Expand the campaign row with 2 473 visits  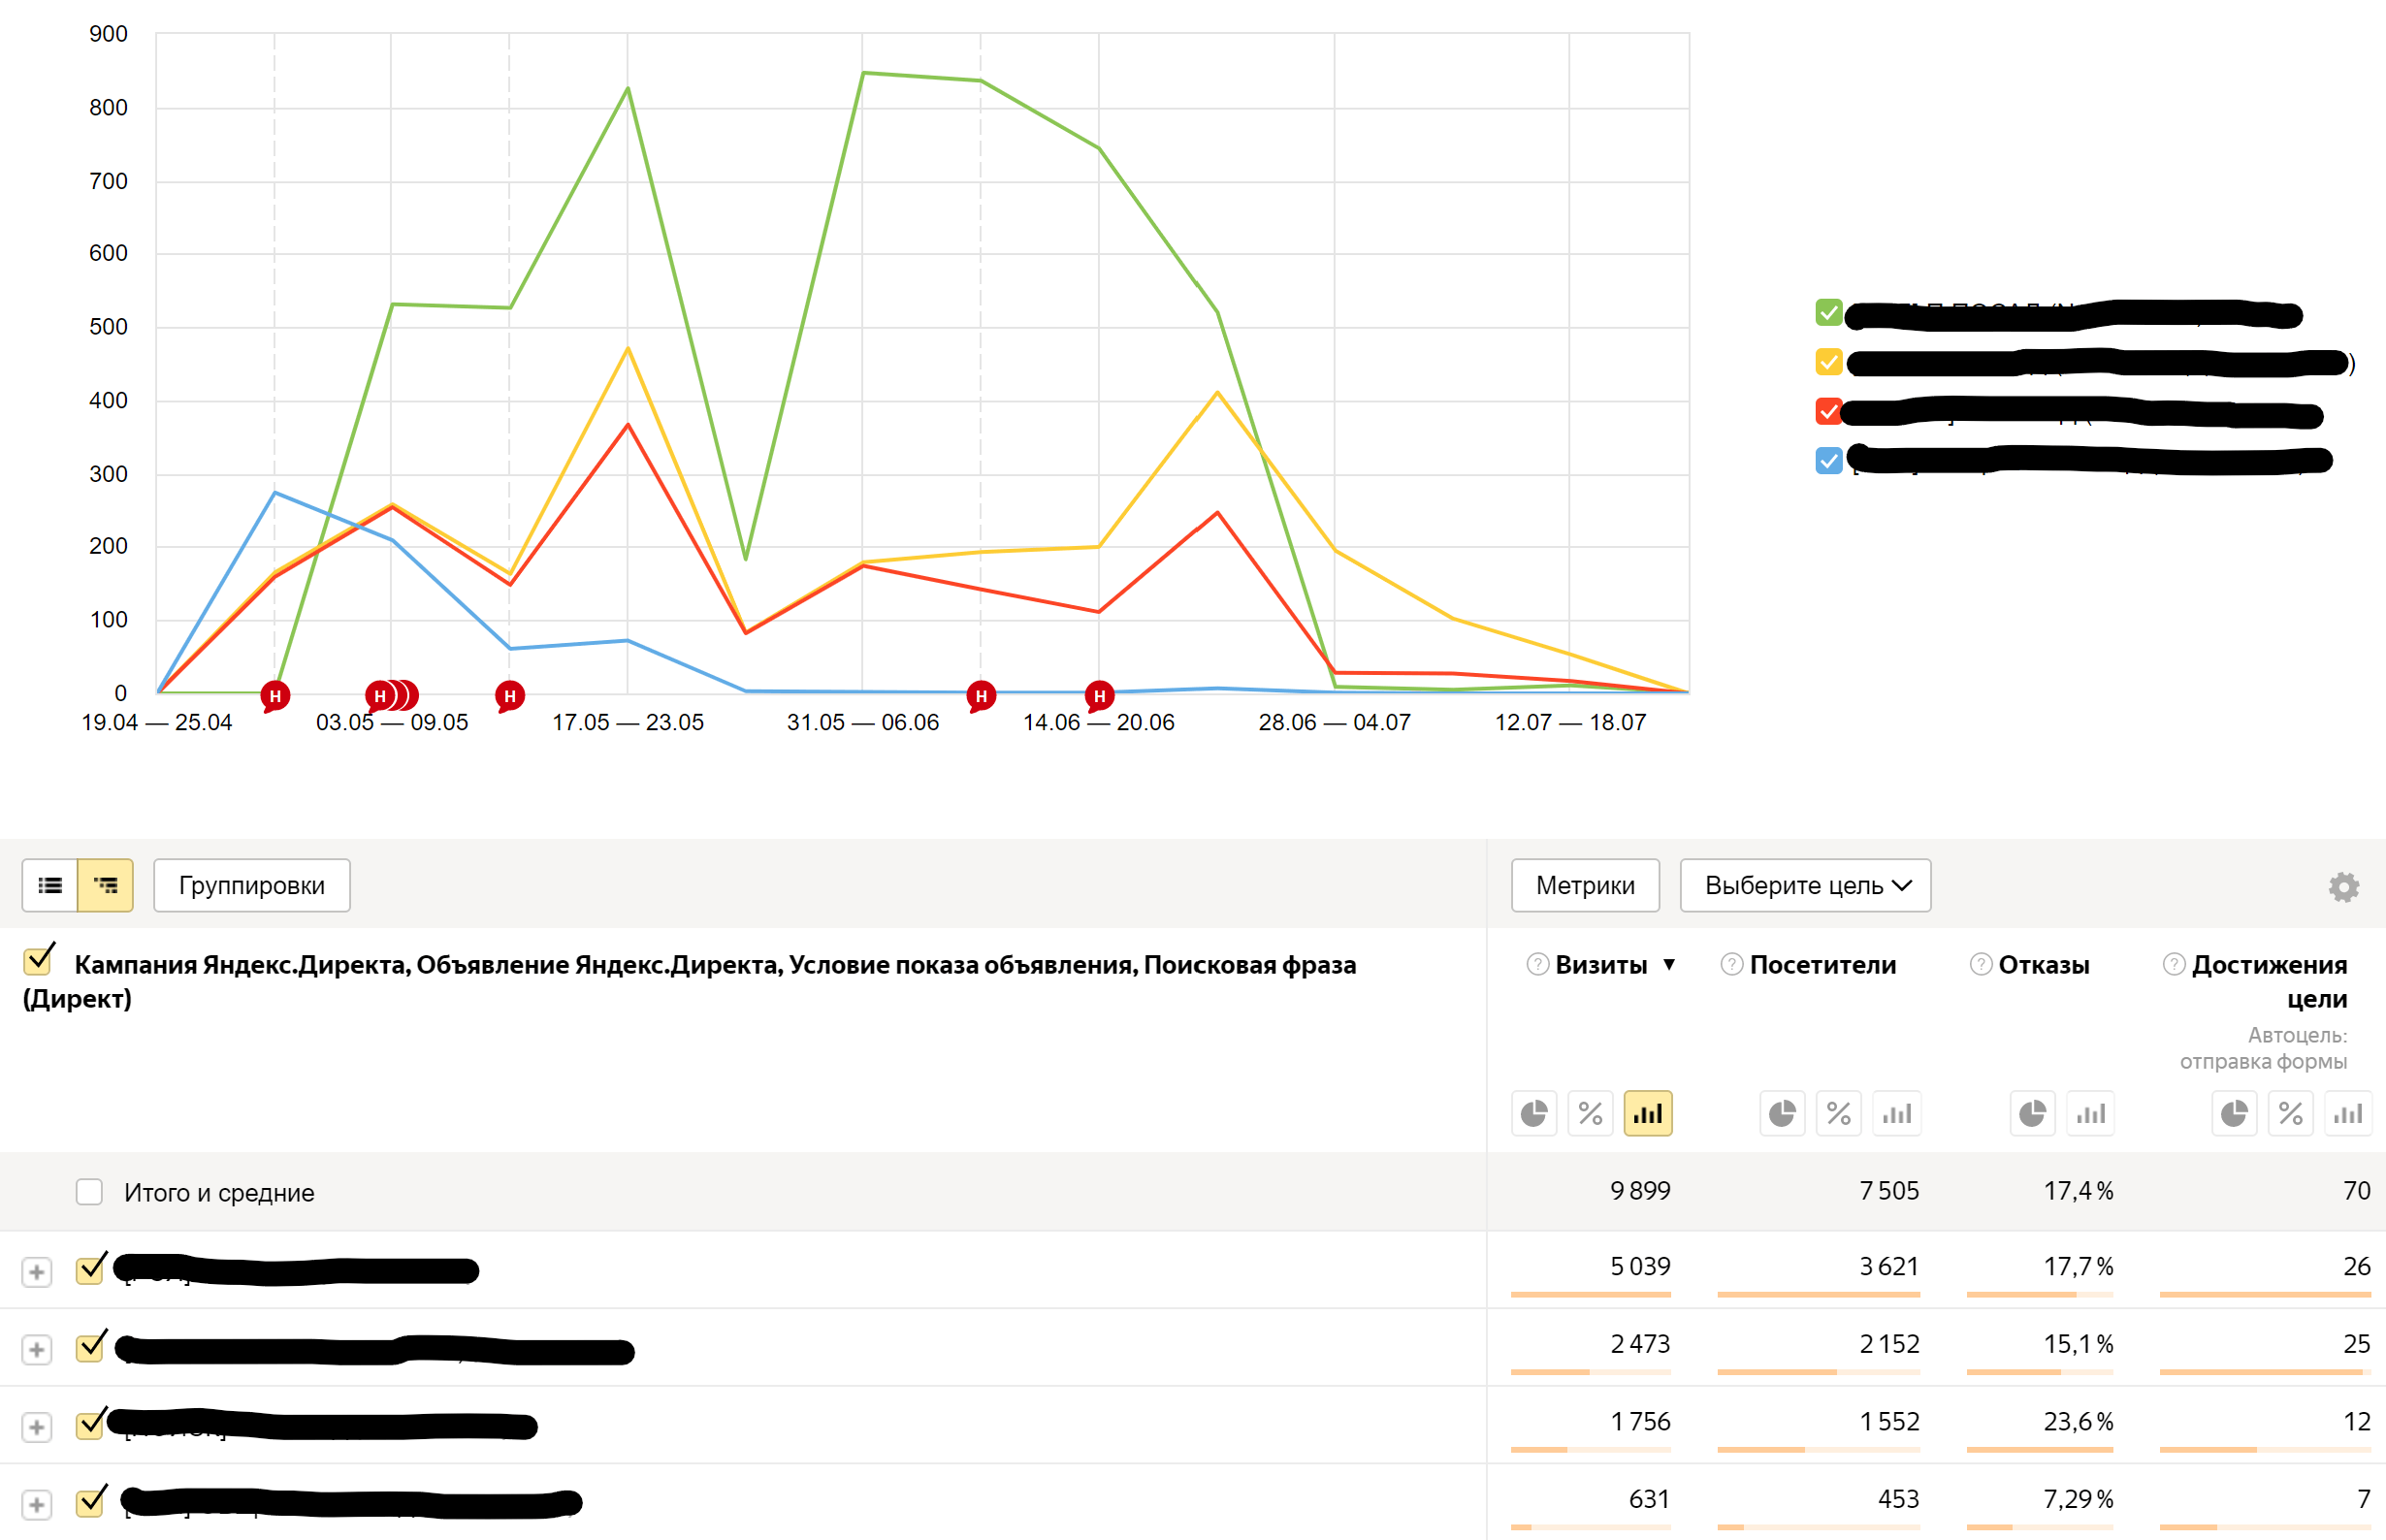pos(37,1350)
